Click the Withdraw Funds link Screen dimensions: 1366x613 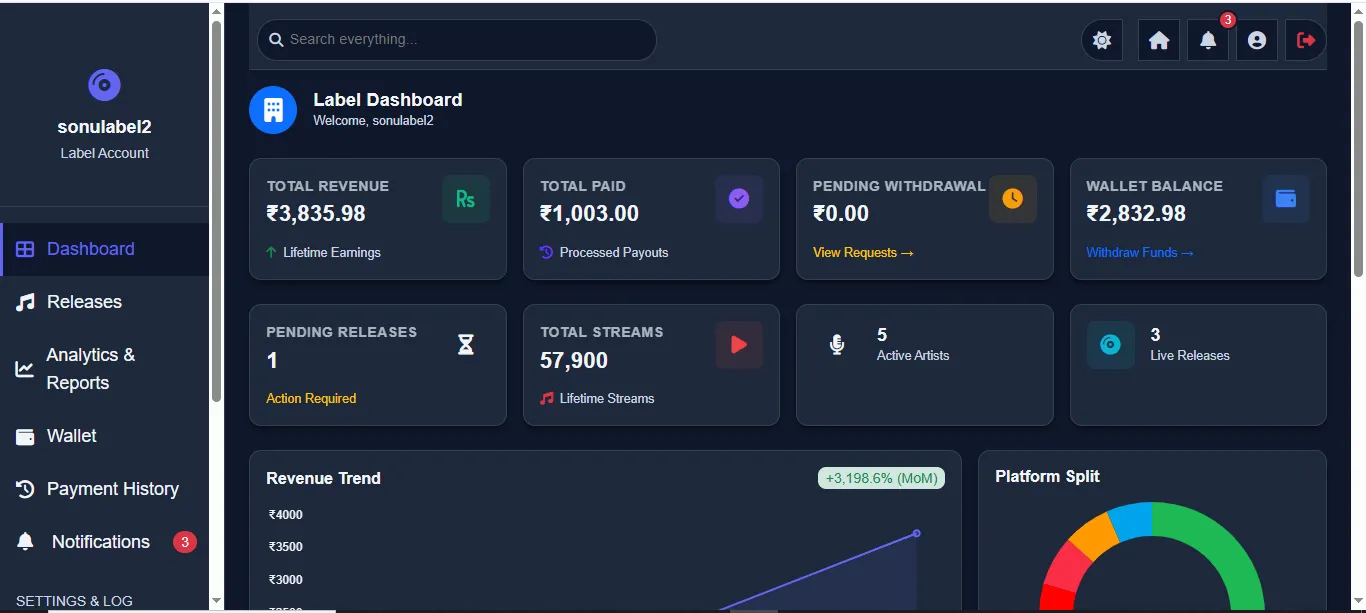click(1140, 253)
